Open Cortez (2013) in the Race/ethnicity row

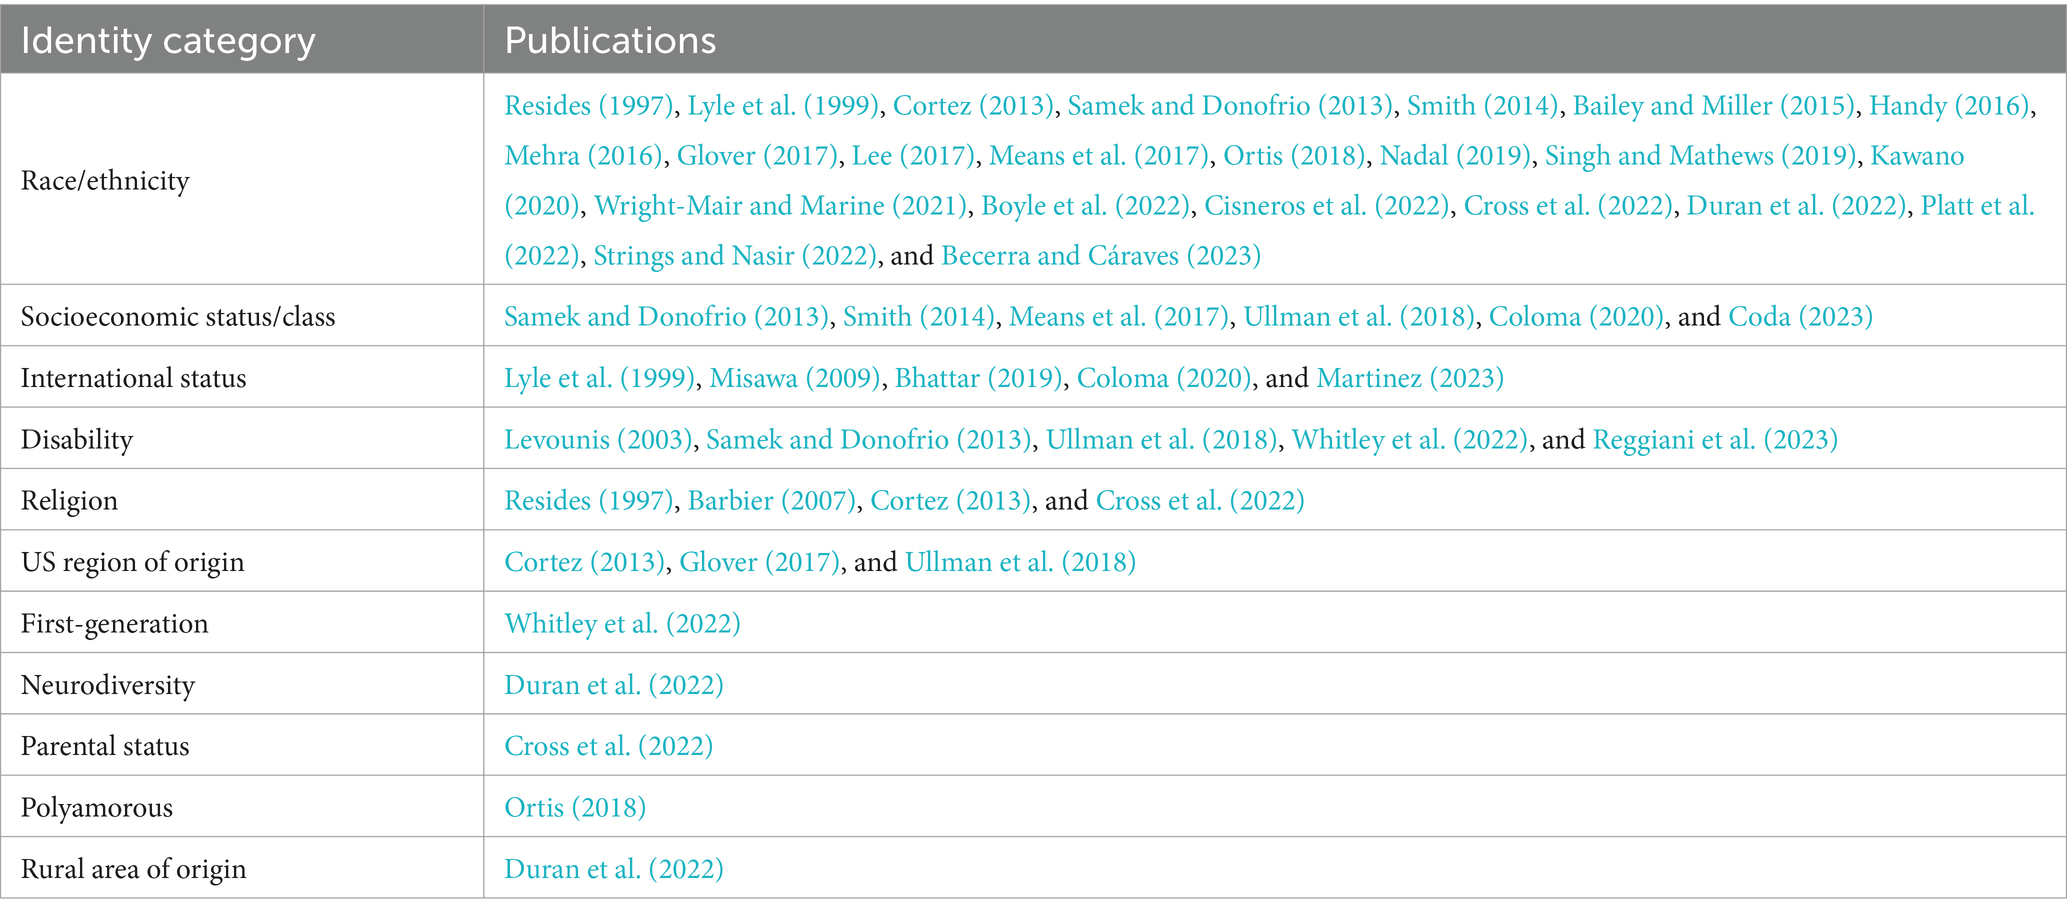[x=973, y=106]
